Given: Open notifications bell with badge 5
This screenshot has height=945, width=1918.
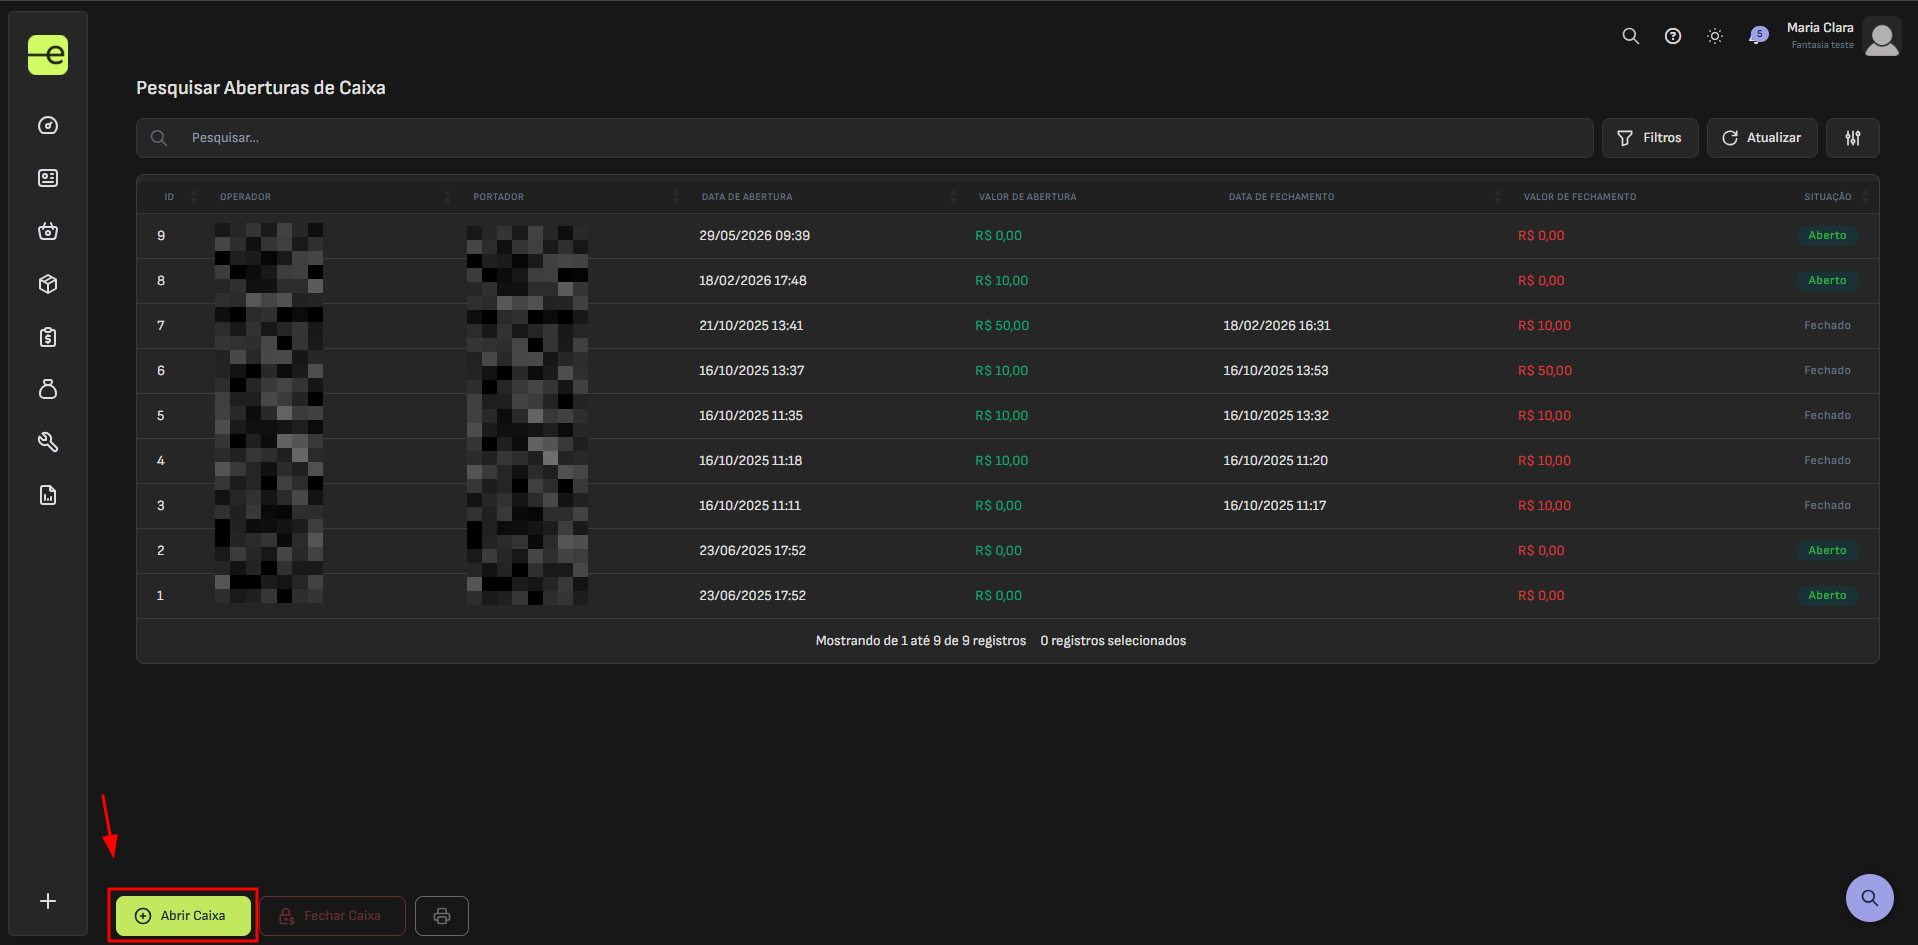Looking at the screenshot, I should [x=1757, y=36].
